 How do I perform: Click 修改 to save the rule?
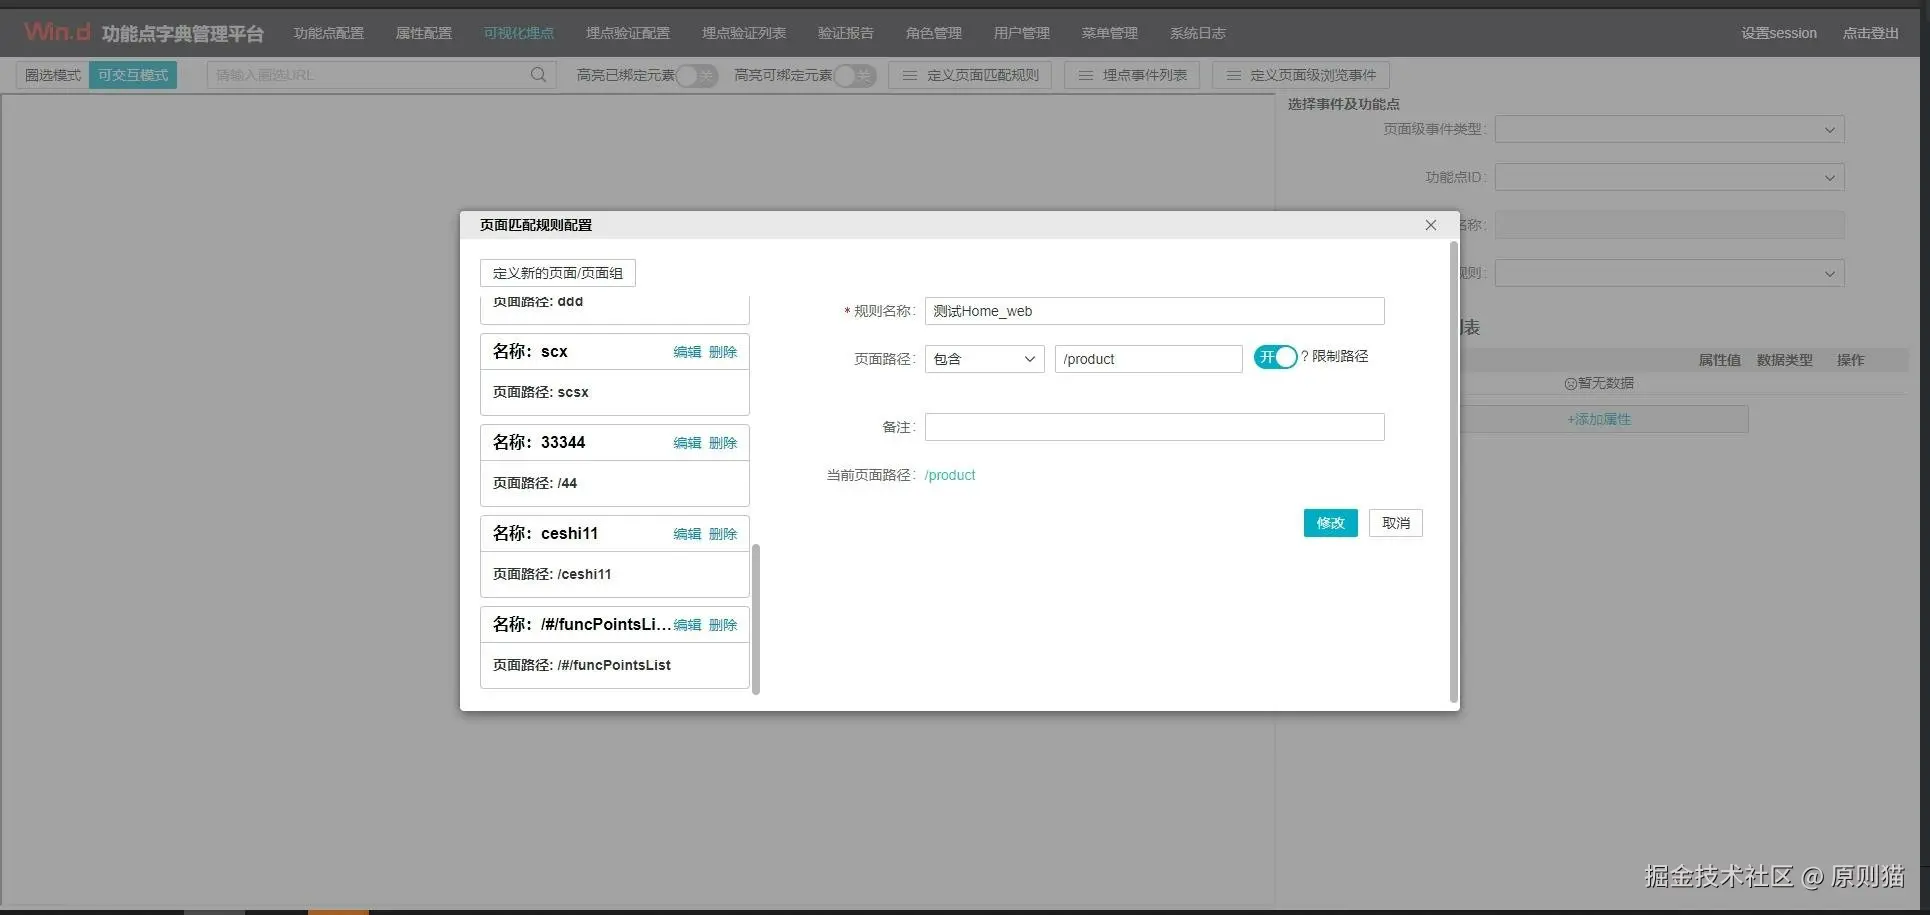1331,523
